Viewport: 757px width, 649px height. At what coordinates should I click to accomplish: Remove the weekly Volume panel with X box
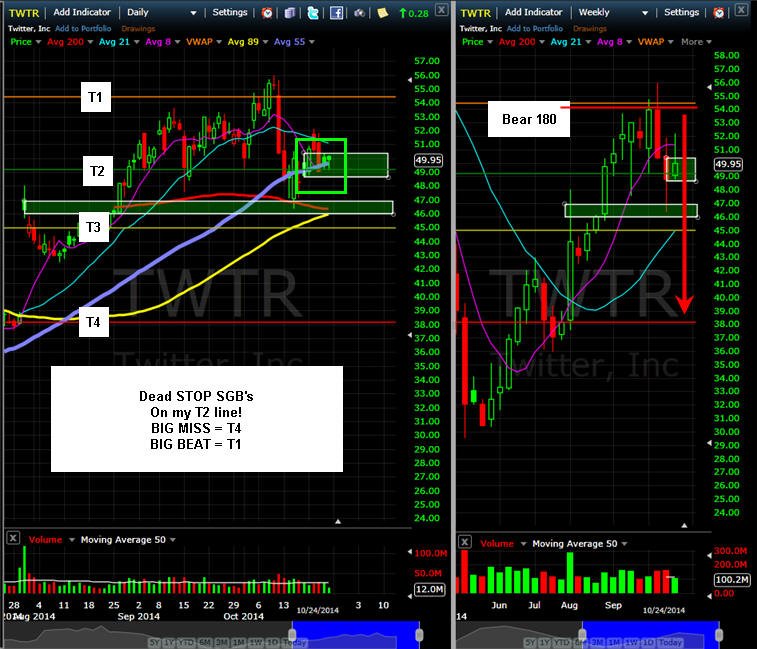(465, 542)
